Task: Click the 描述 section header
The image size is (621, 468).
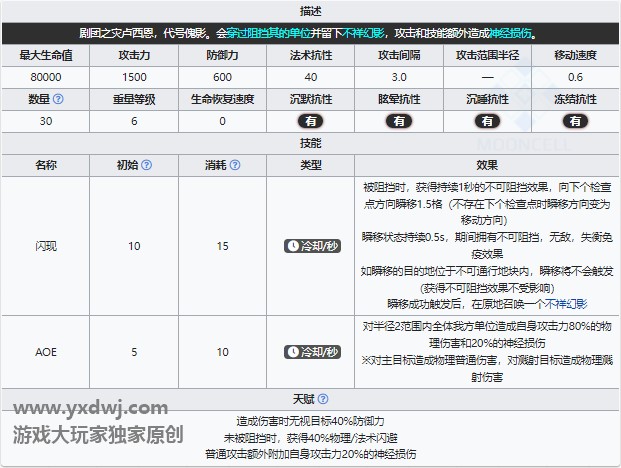Action: (310, 10)
